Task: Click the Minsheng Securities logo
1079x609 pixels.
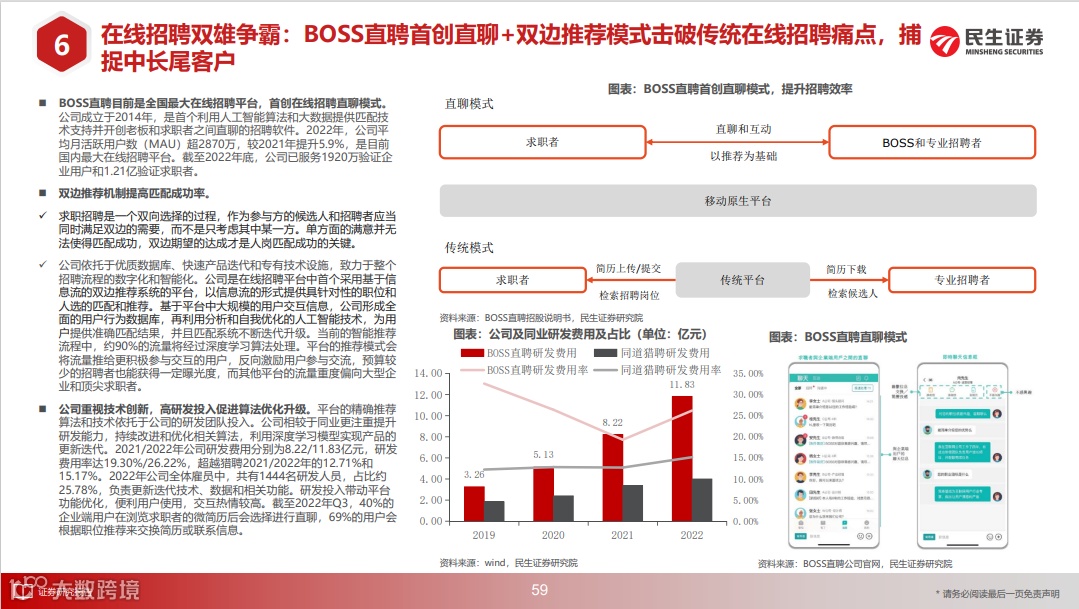Action: (x=987, y=41)
